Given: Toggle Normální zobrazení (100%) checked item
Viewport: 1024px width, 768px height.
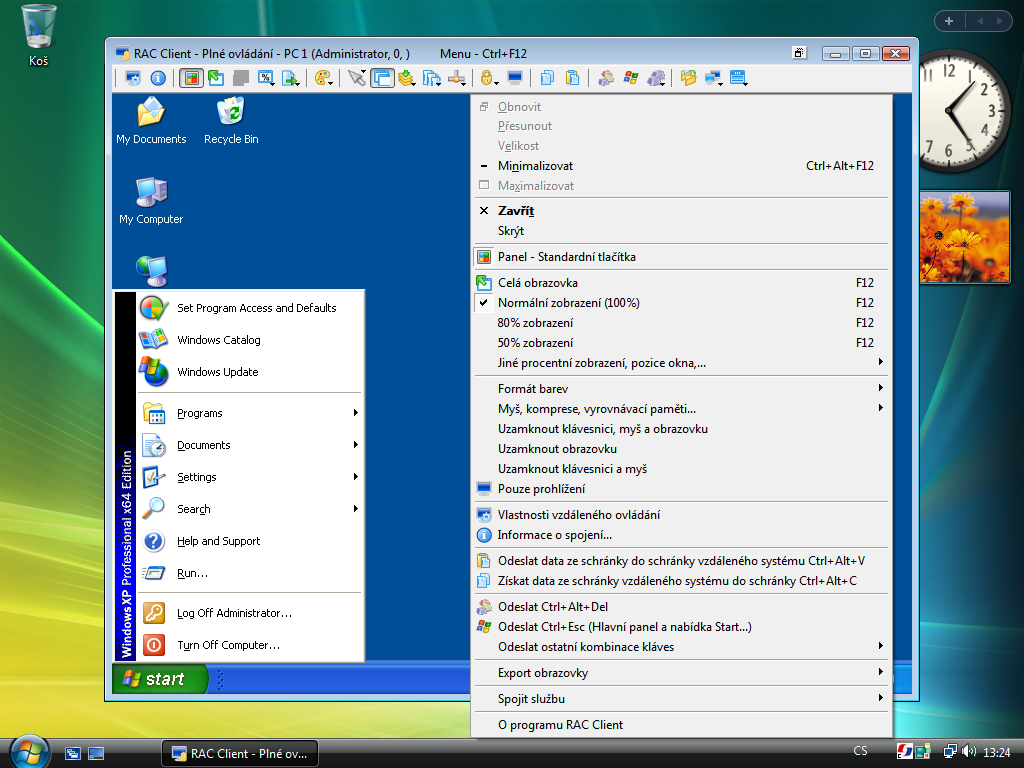Looking at the screenshot, I should click(681, 303).
